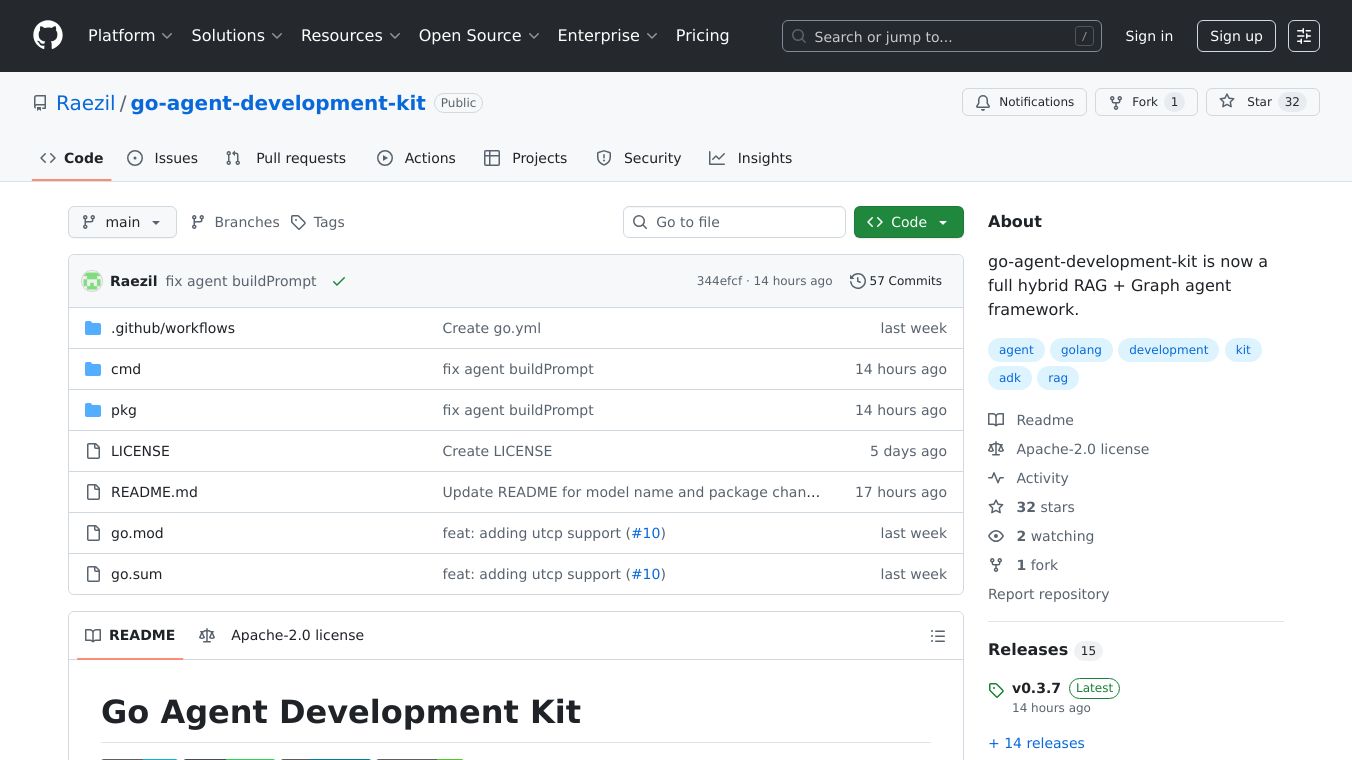Expand the main branch dropdown
The width and height of the screenshot is (1352, 760).
(122, 222)
